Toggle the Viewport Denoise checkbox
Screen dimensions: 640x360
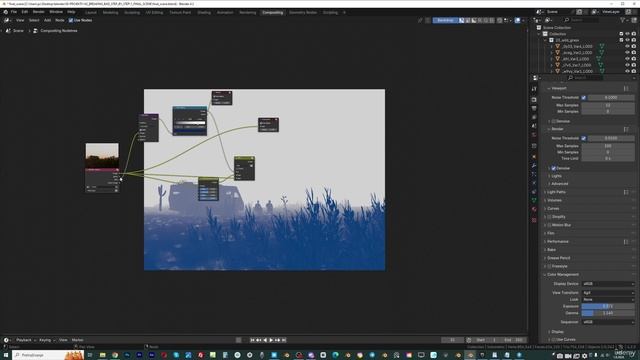(554, 121)
